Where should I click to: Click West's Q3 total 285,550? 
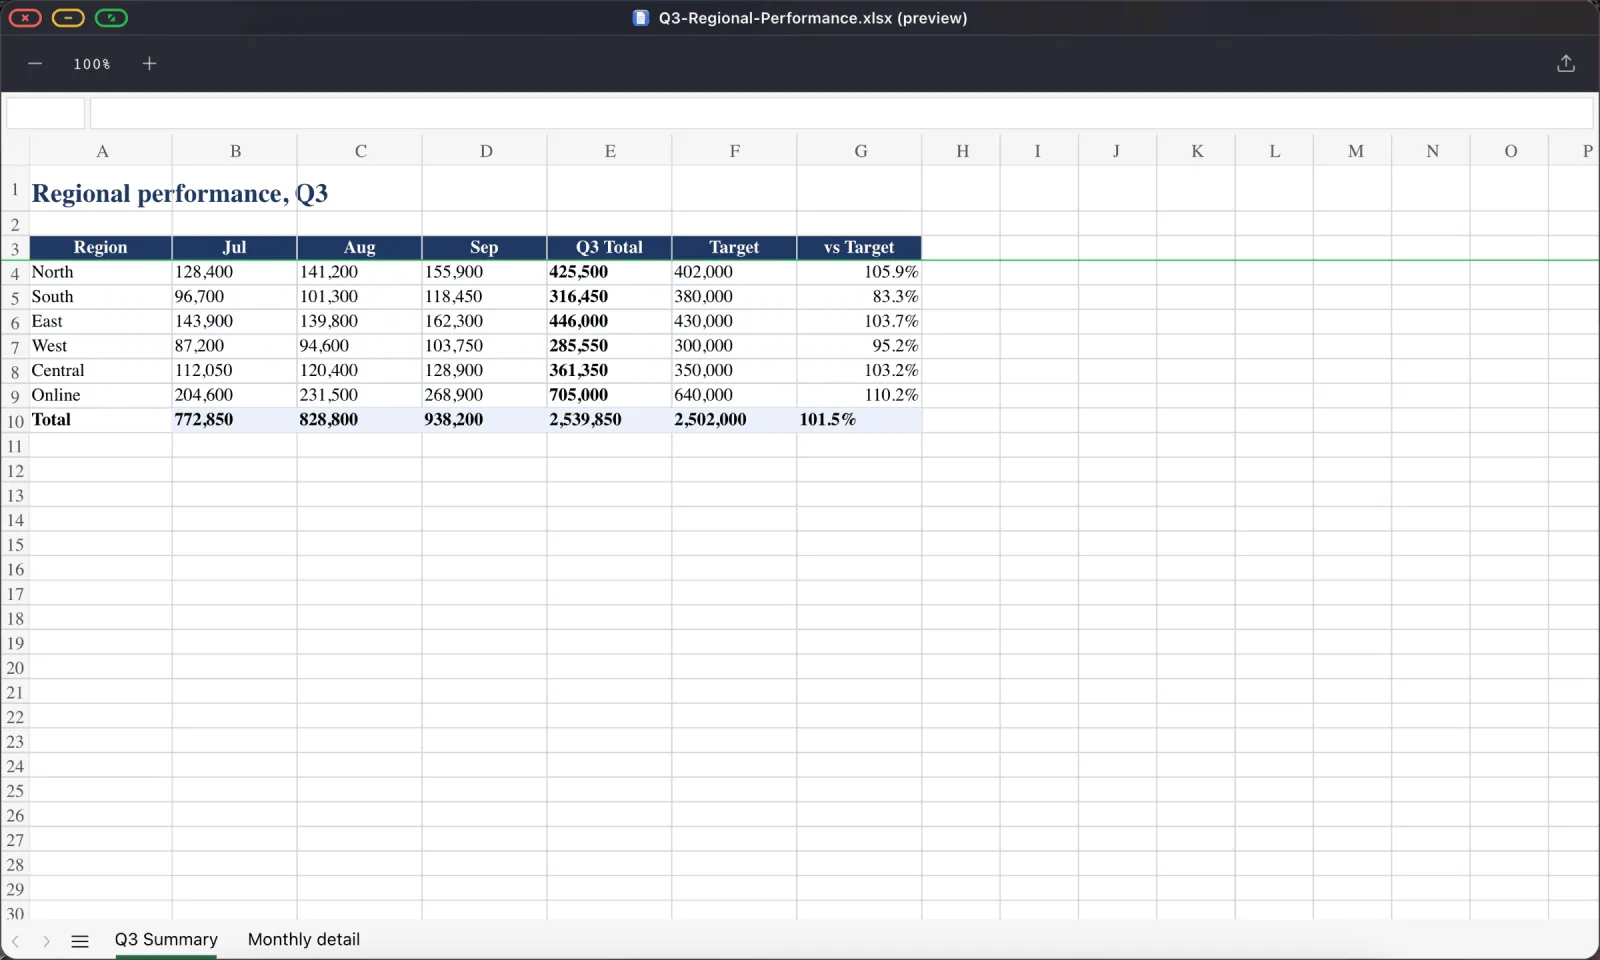(610, 346)
